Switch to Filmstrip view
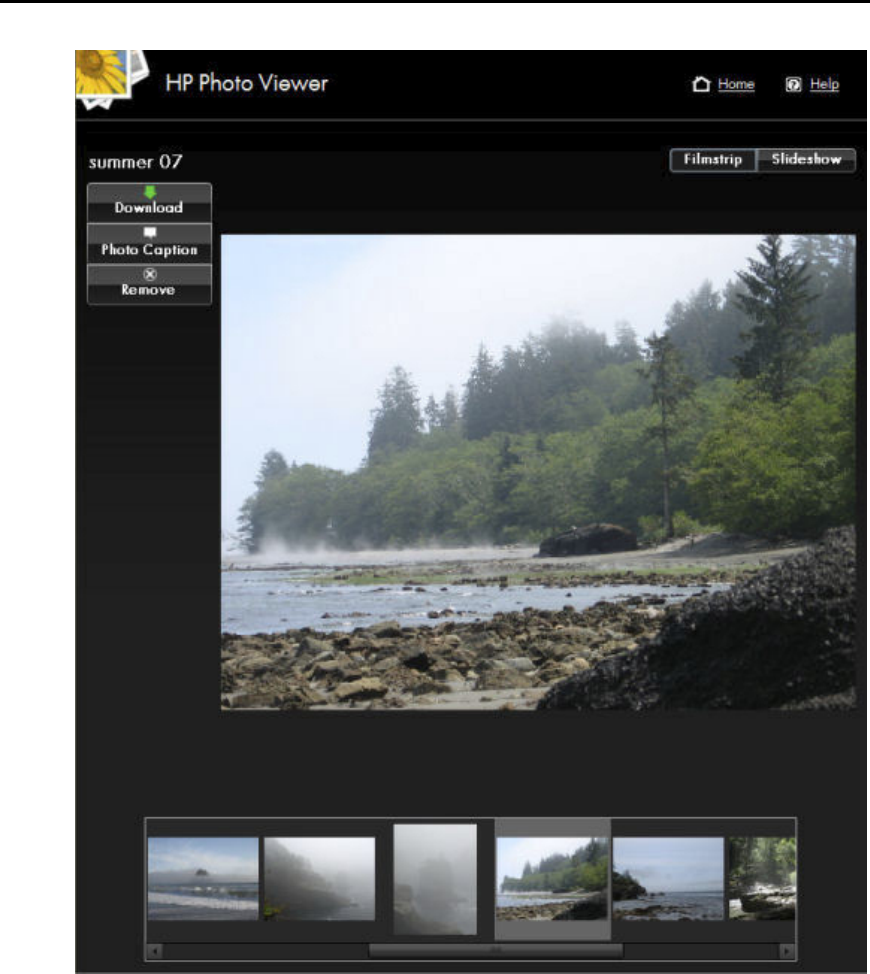The image size is (870, 974). [x=713, y=160]
